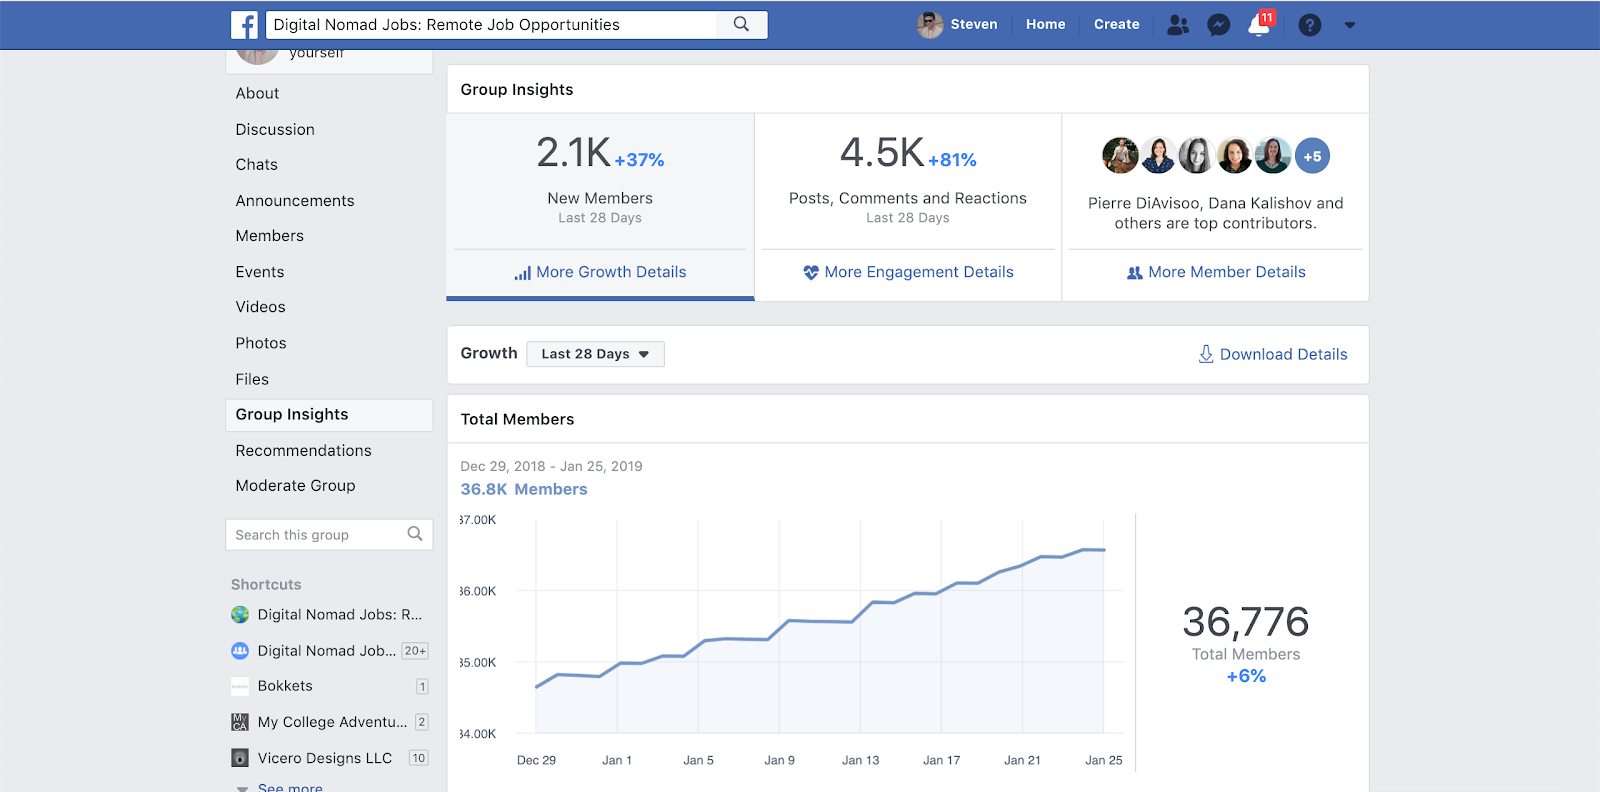
Task: Click the engagement heart icon
Action: (x=811, y=272)
